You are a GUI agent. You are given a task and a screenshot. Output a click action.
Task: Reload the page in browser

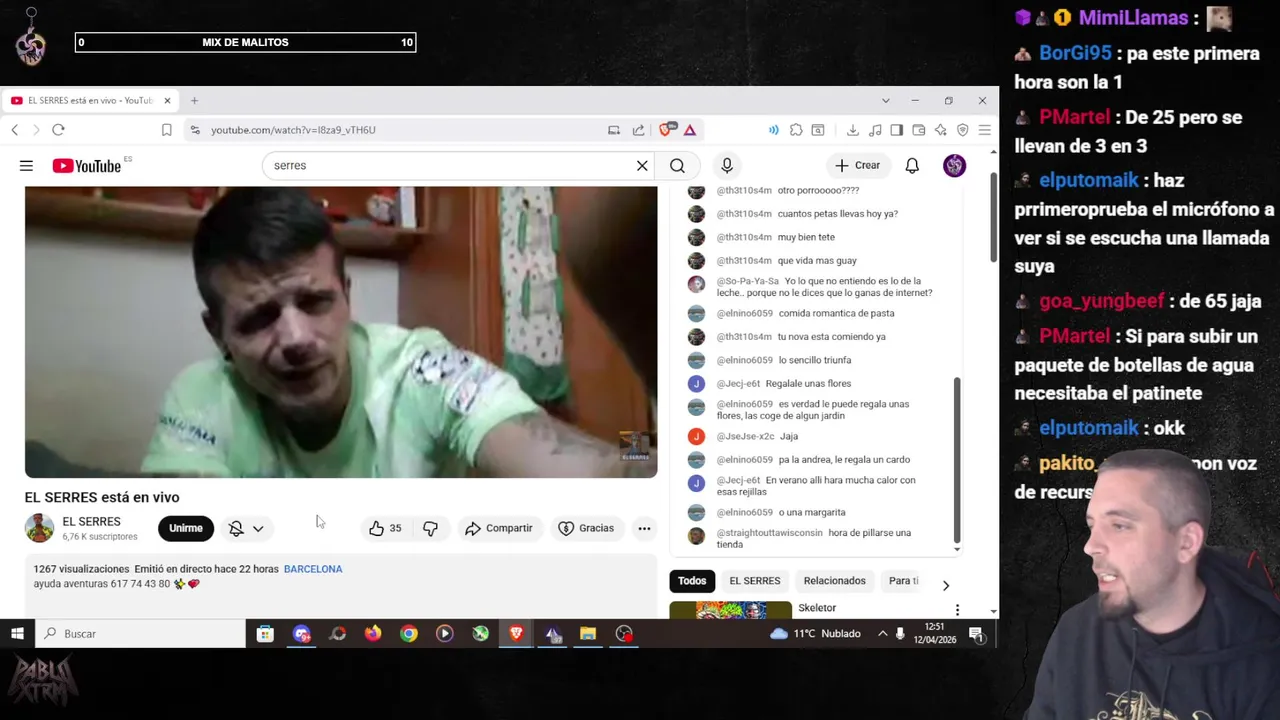click(x=58, y=130)
